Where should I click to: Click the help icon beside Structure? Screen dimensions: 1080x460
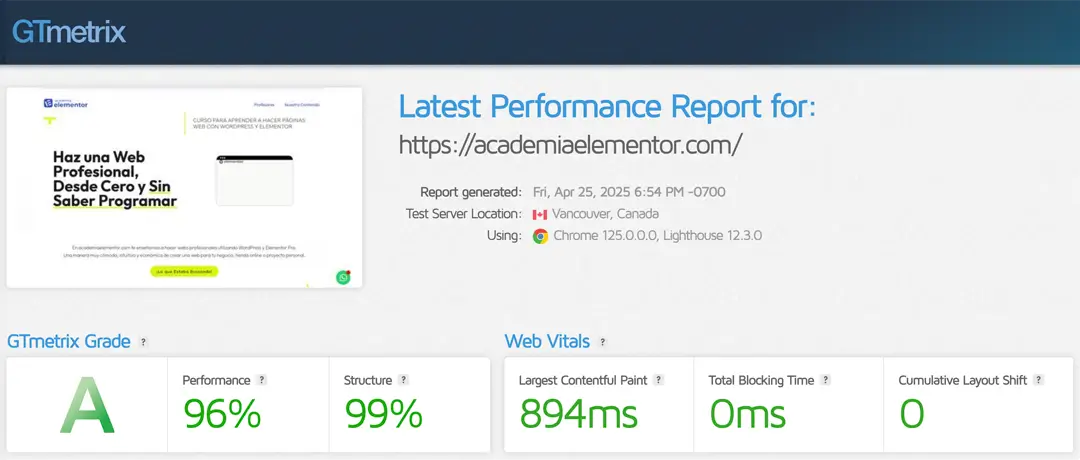(403, 380)
